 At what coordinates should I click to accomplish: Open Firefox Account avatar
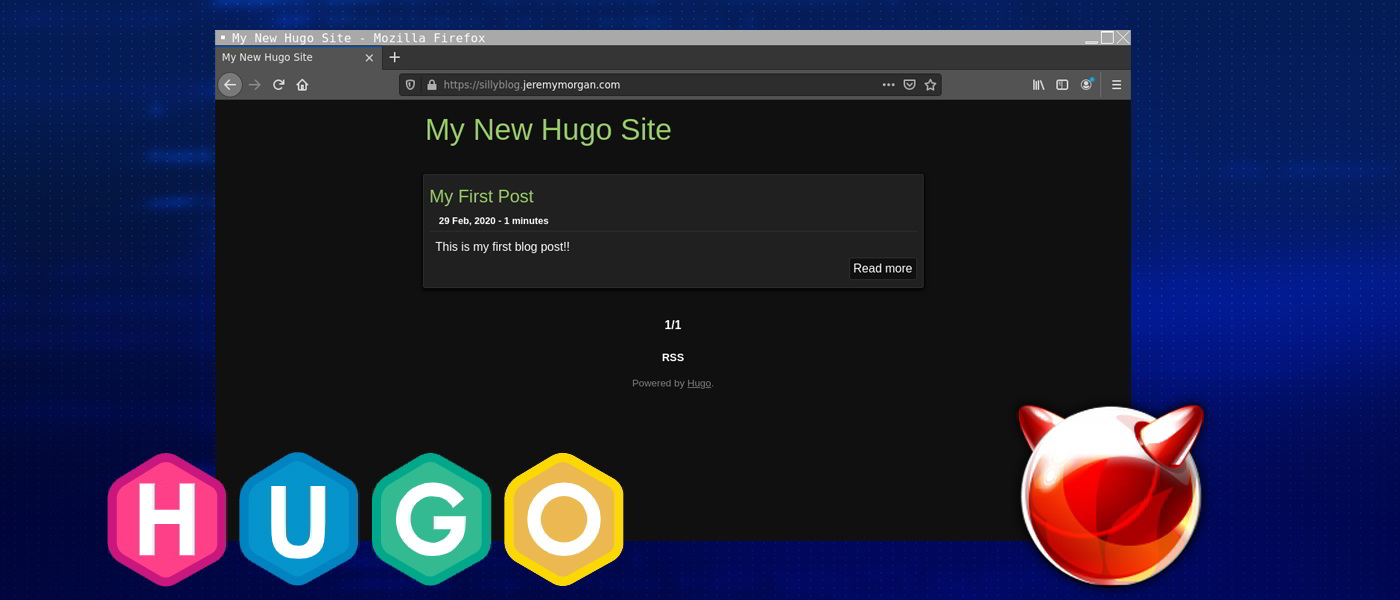pos(1087,85)
